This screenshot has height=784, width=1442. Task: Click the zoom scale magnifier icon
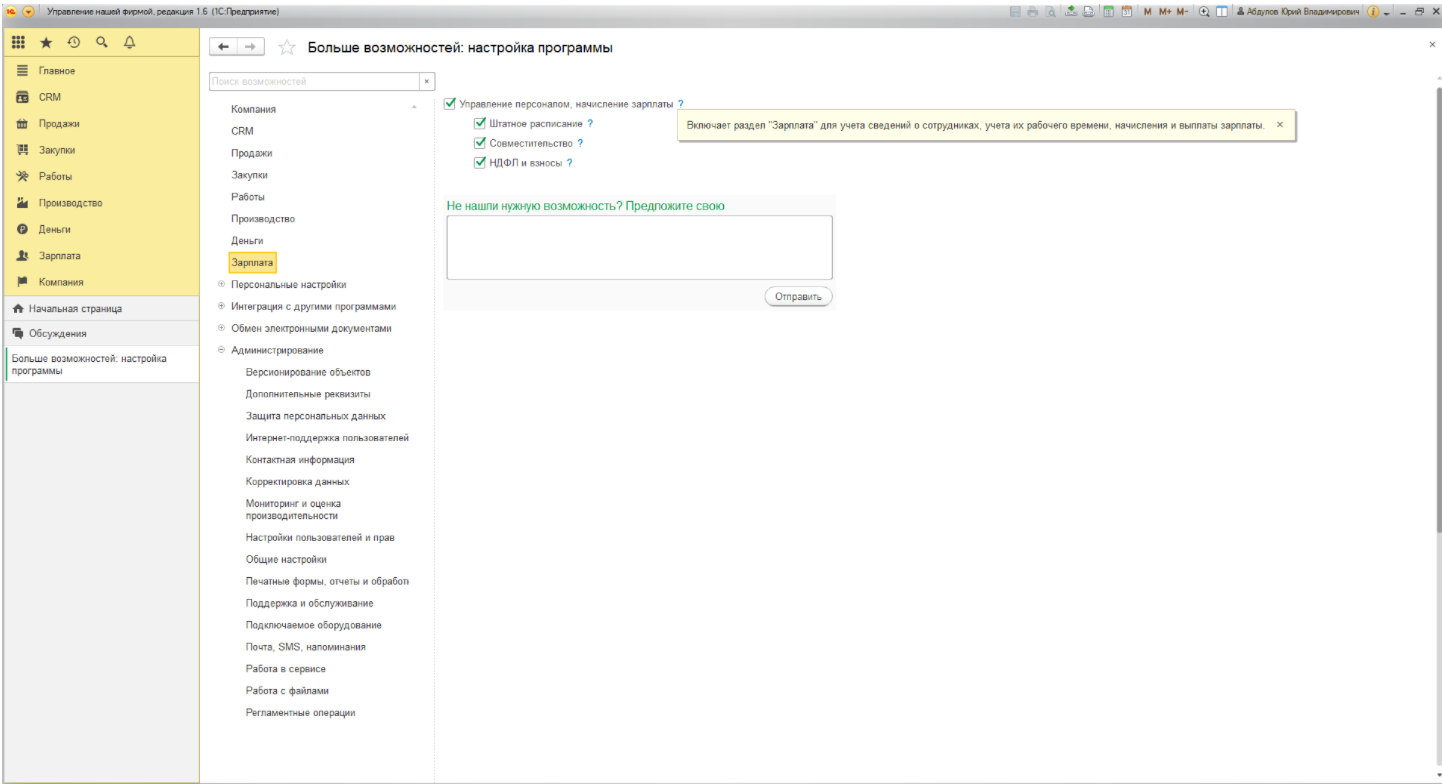[1204, 11]
